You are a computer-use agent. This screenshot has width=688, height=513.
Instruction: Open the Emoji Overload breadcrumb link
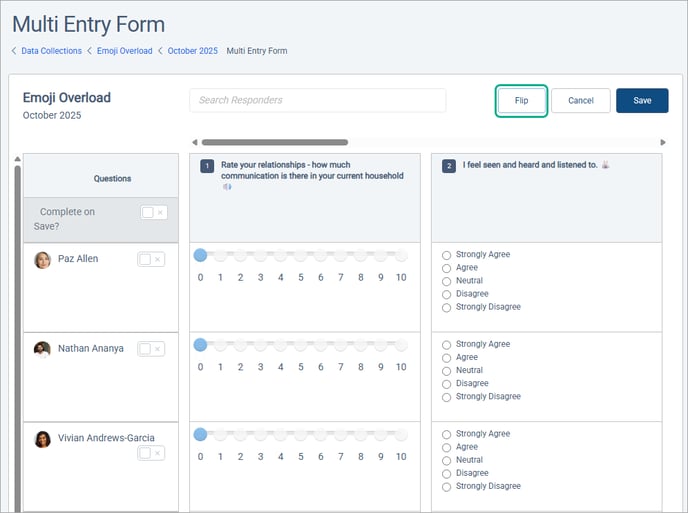[124, 51]
